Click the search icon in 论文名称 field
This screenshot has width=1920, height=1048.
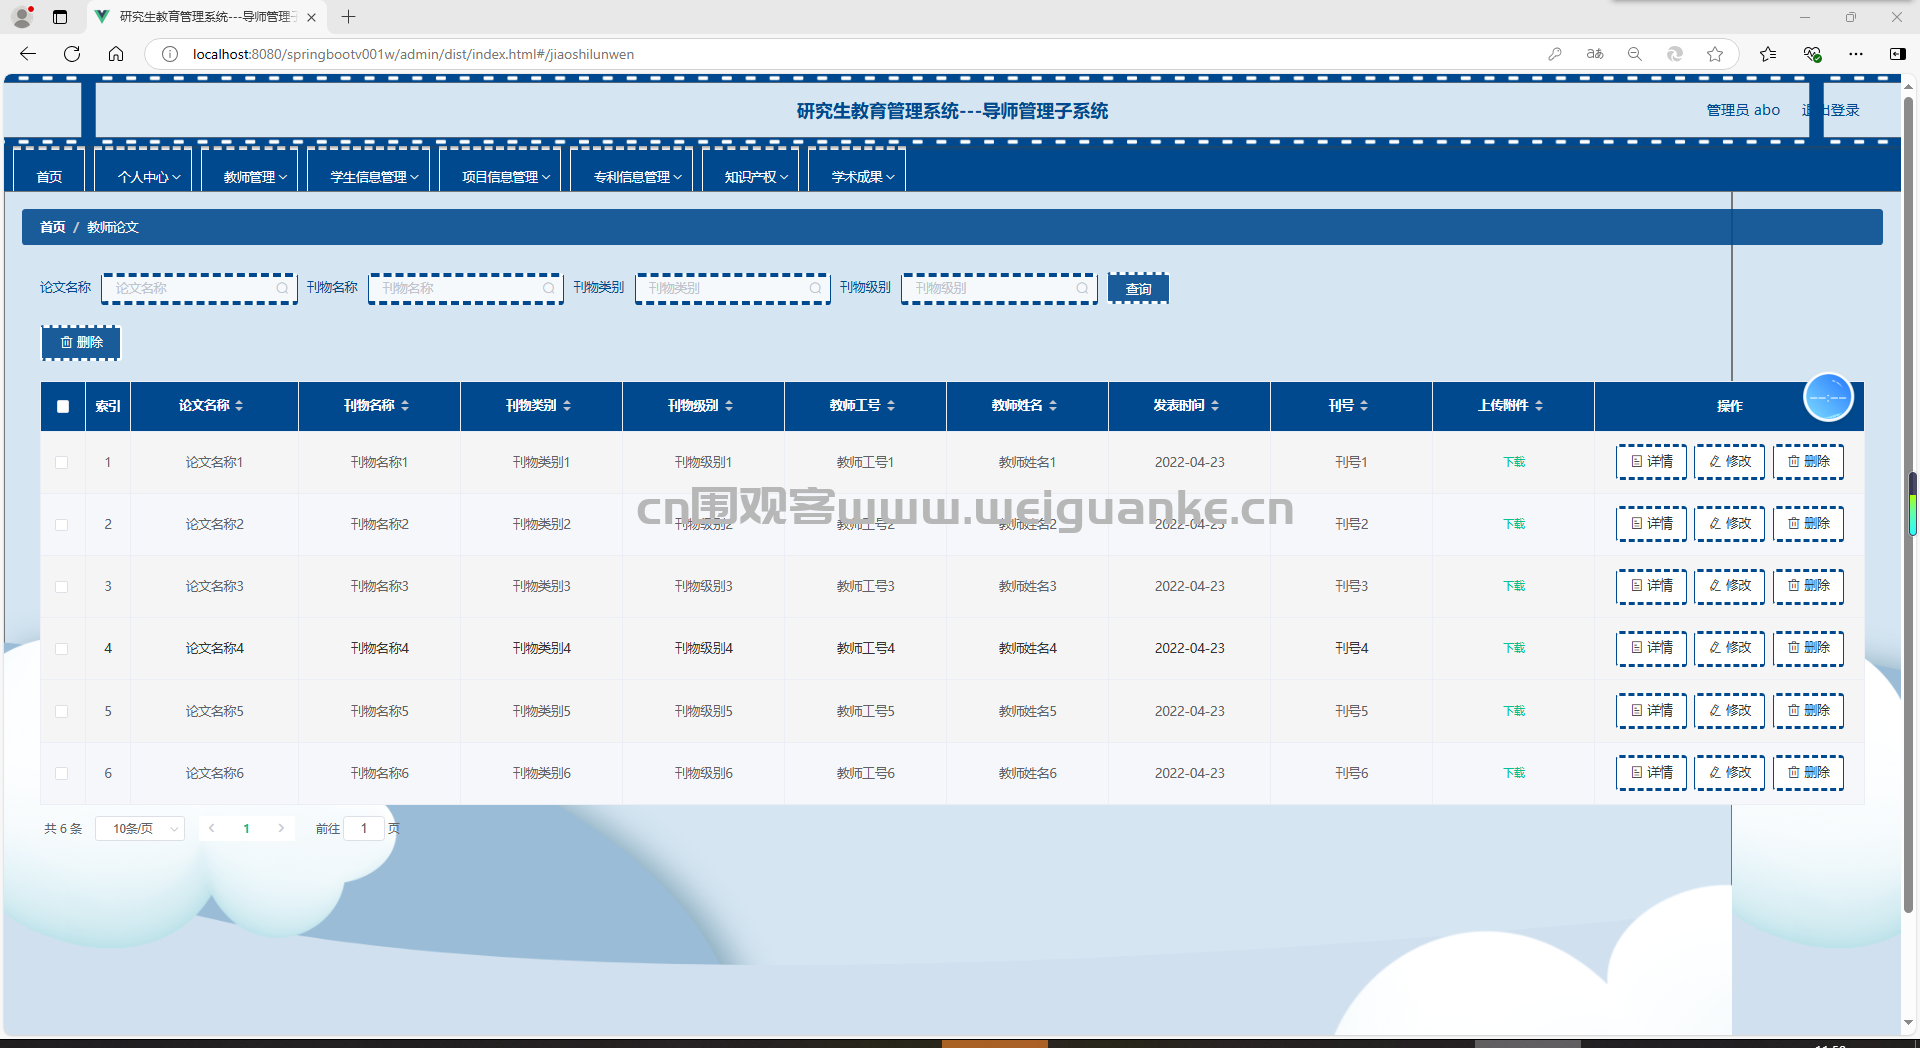coord(282,289)
